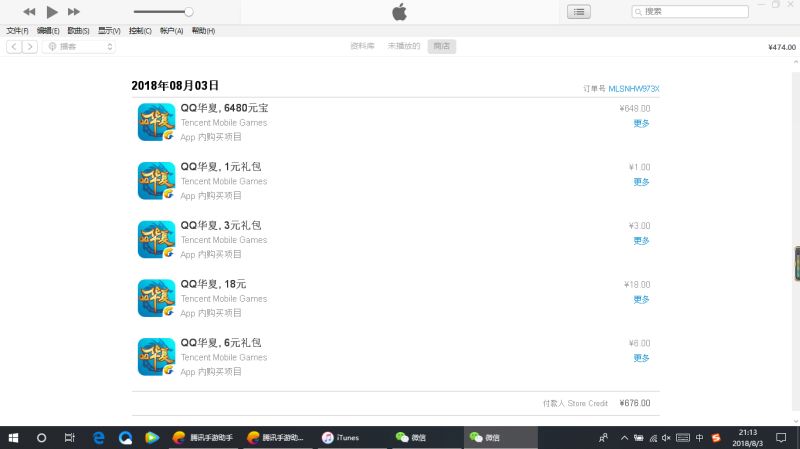
Task: Click QQ华夏 icon for 18元 item
Action: [x=156, y=298]
